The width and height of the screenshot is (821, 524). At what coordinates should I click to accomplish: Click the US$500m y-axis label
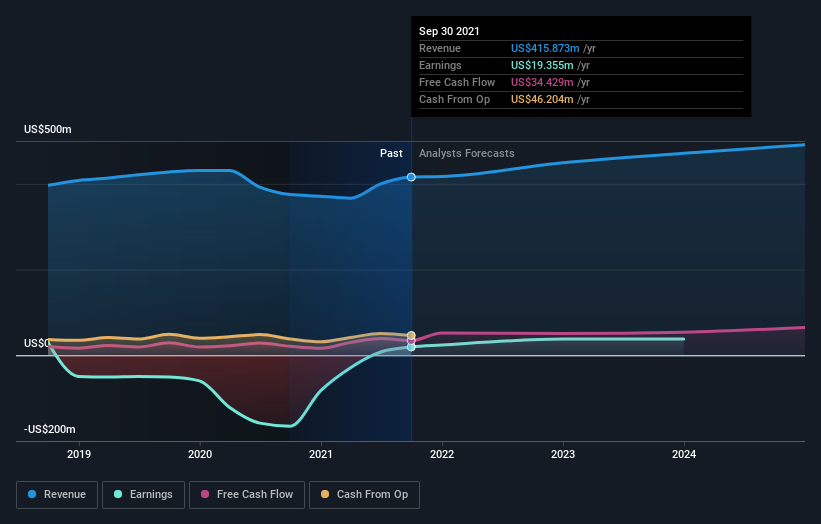(48, 129)
